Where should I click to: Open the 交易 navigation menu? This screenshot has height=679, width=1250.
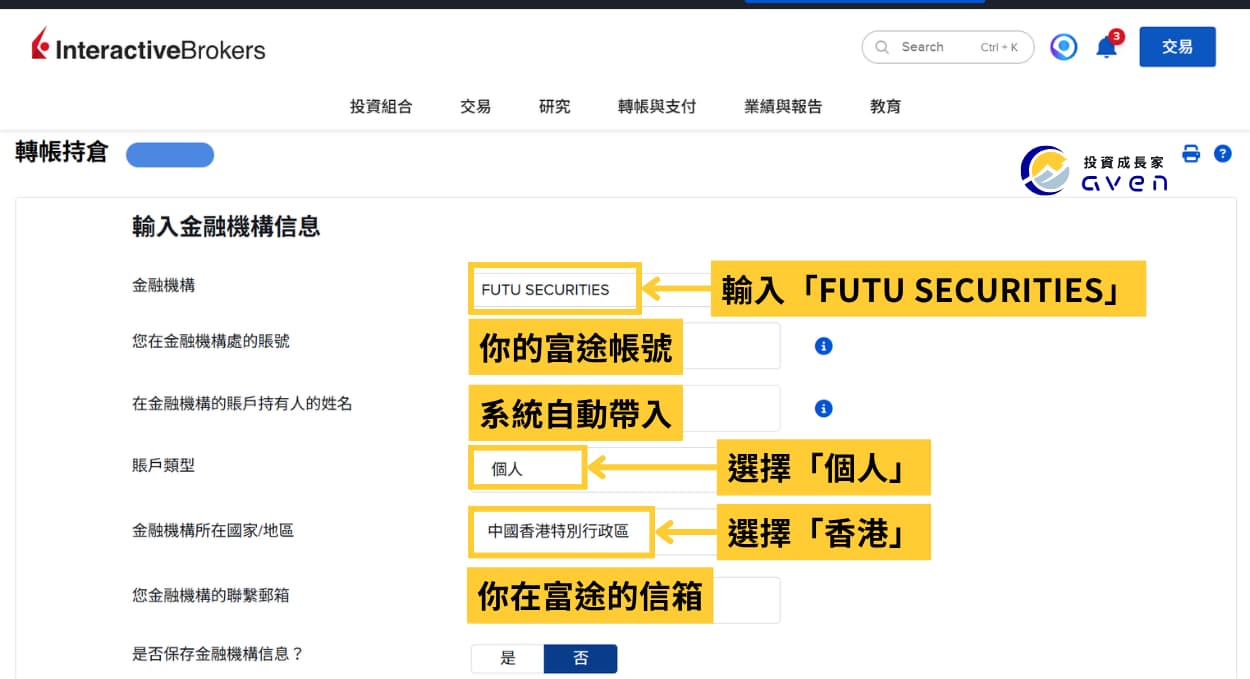pyautogui.click(x=475, y=106)
